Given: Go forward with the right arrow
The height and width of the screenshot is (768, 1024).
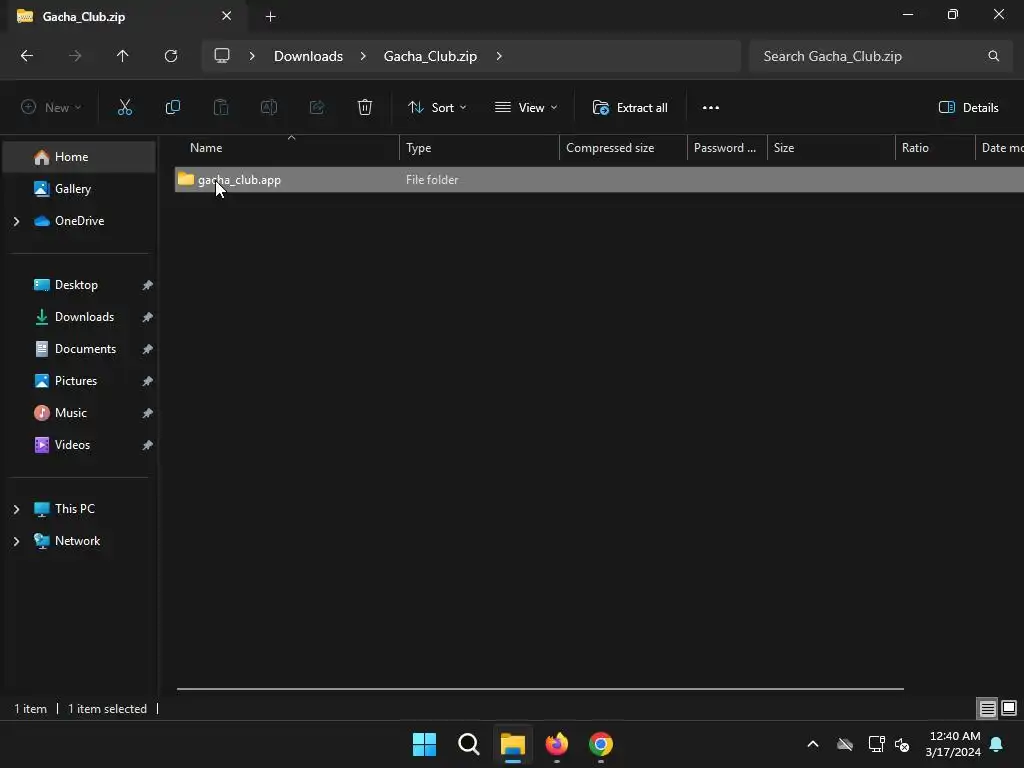Looking at the screenshot, I should click(75, 56).
